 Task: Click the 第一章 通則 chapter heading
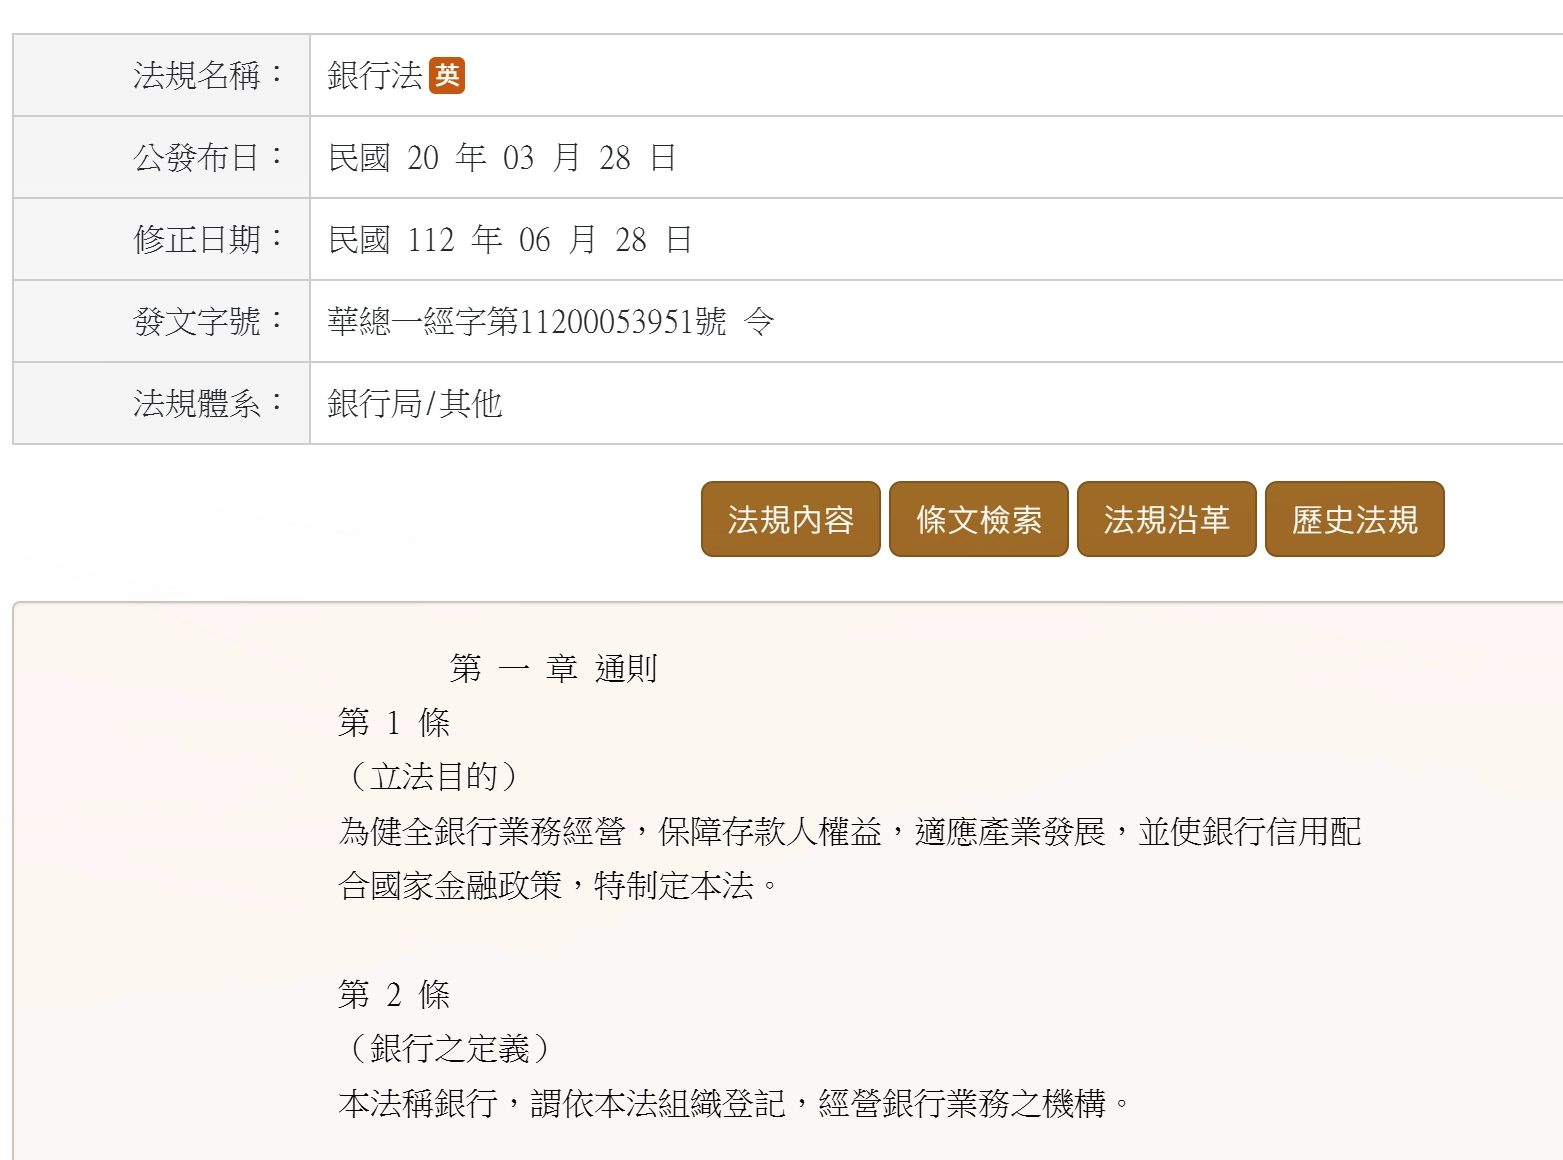point(553,668)
